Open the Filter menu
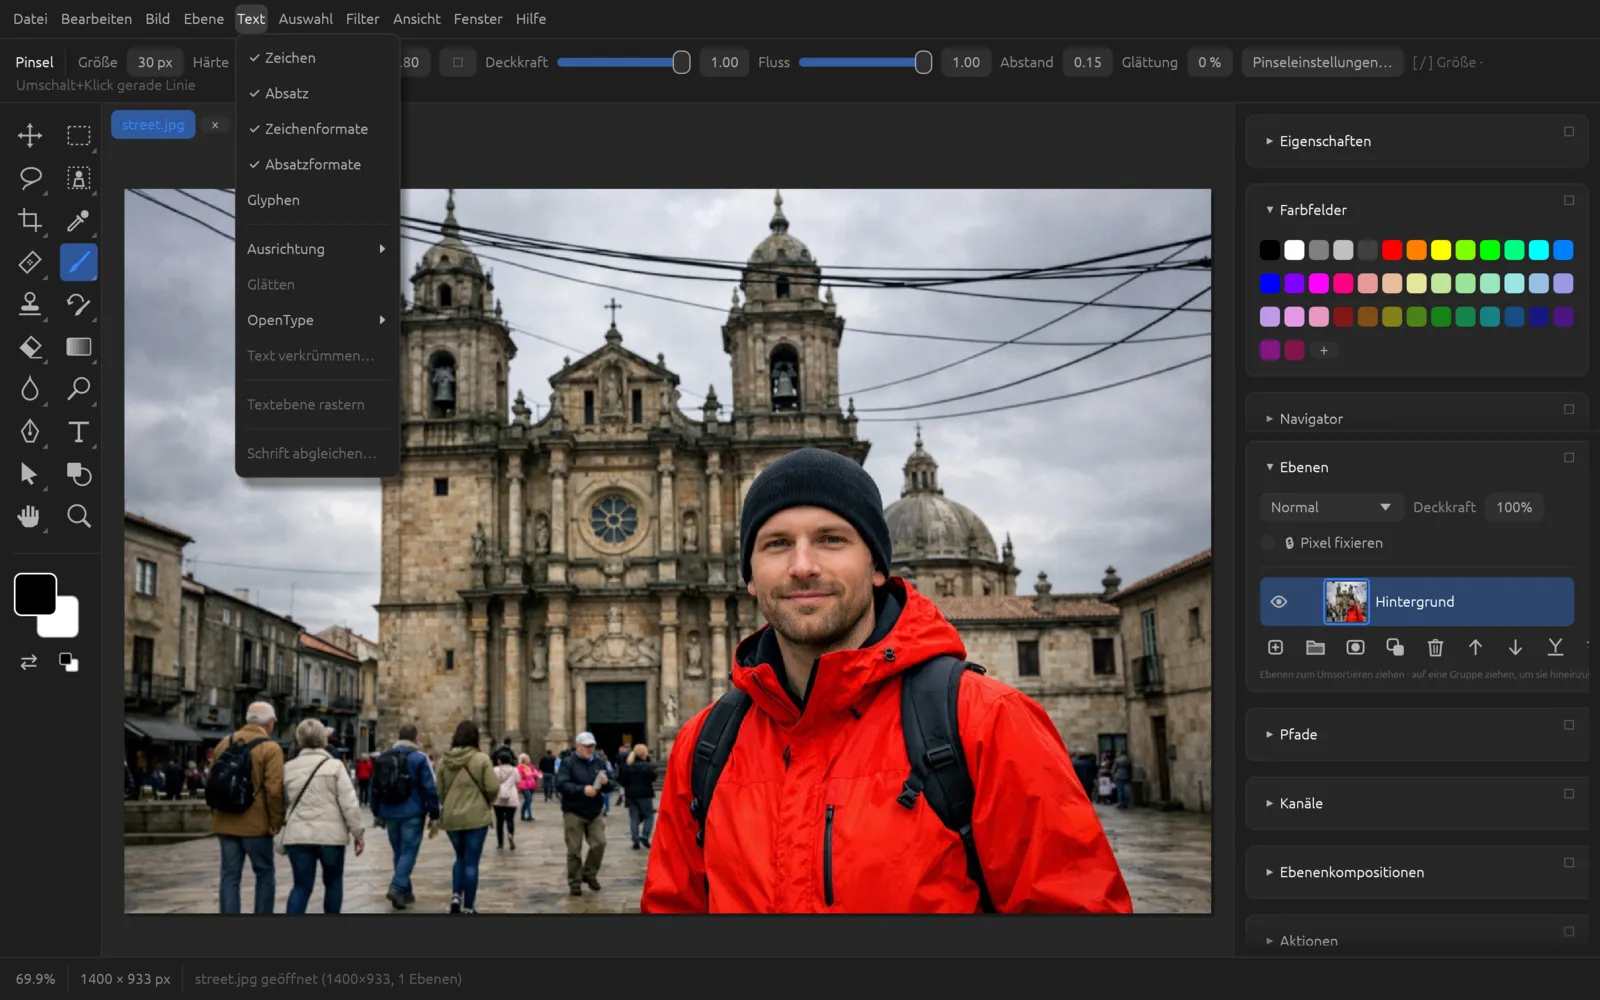Viewport: 1600px width, 1000px height. tap(362, 19)
